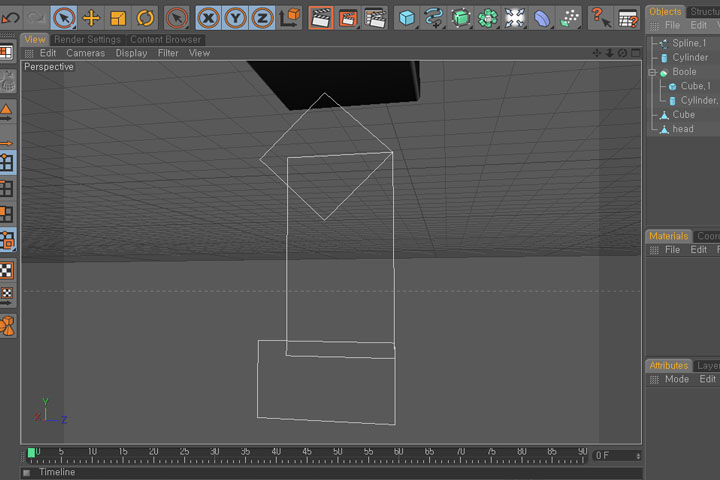Open the Attributes Edit menu
The image size is (720, 480).
point(708,379)
